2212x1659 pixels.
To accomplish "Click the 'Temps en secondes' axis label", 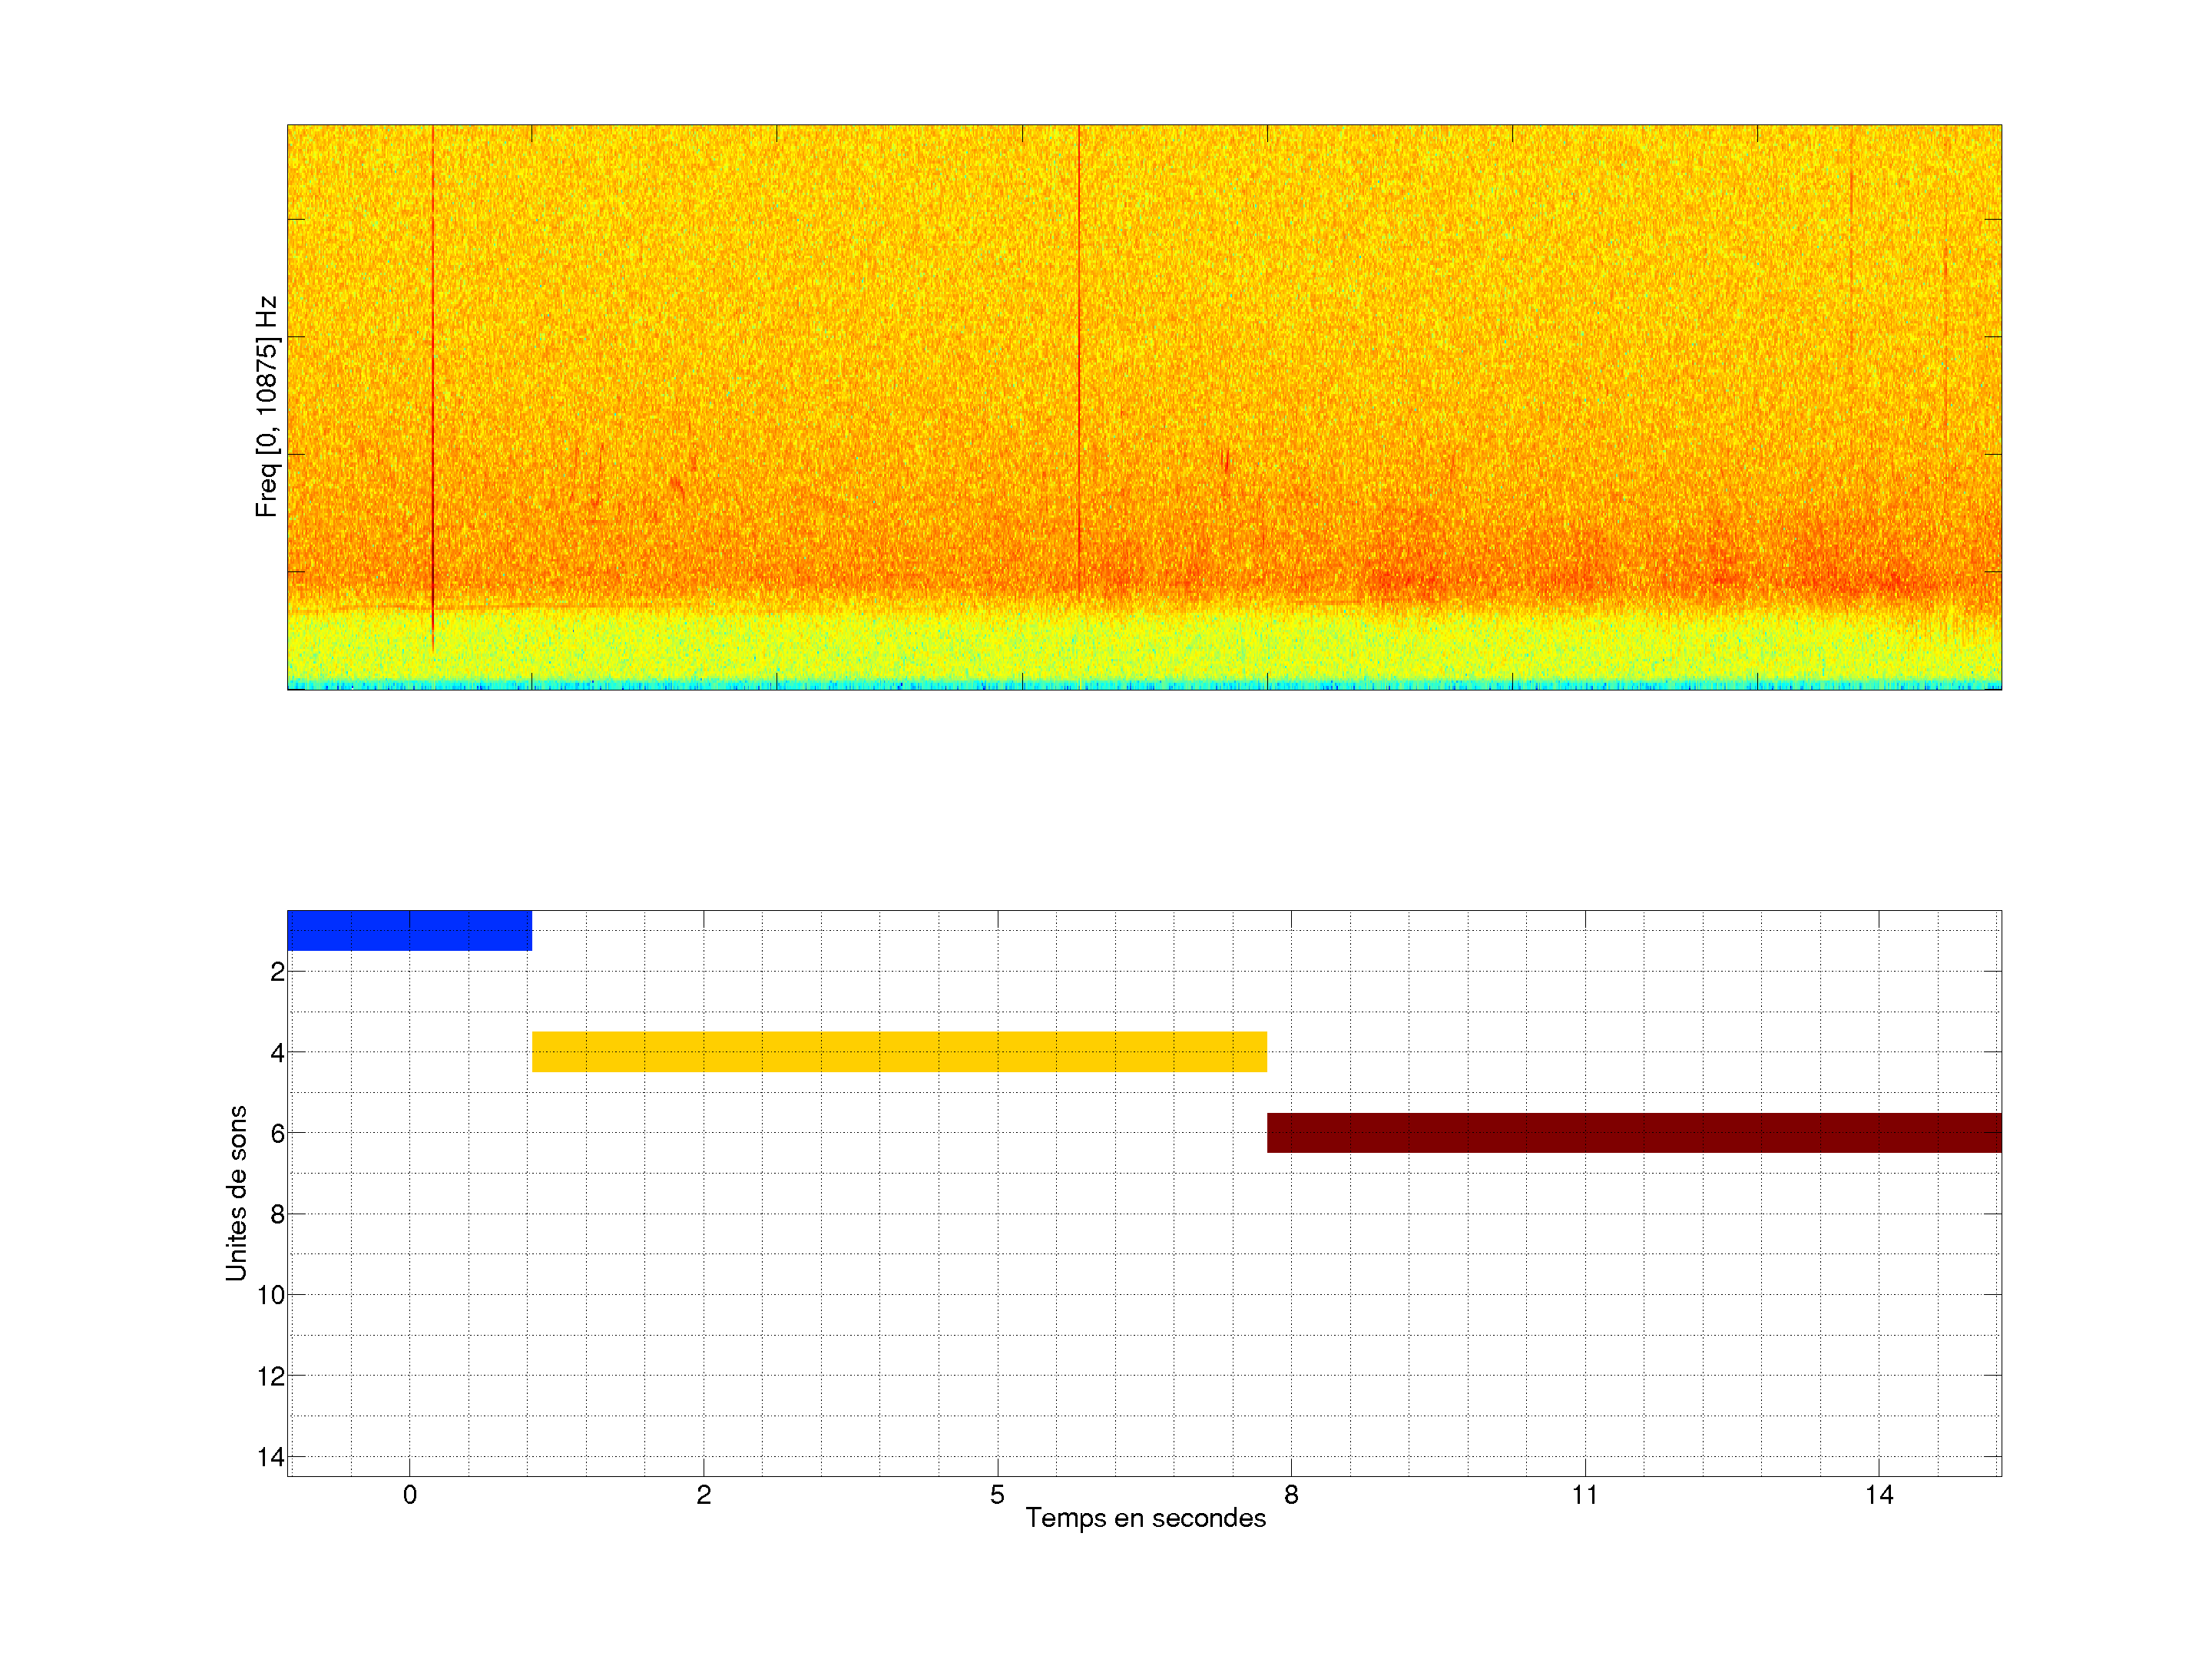I will 1145,1518.
